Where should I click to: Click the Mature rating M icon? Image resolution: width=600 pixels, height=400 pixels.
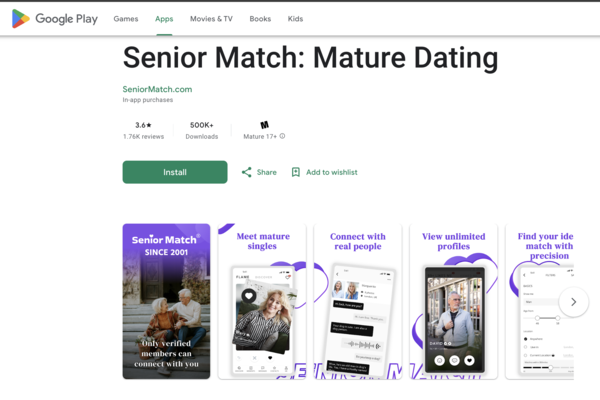coord(264,125)
